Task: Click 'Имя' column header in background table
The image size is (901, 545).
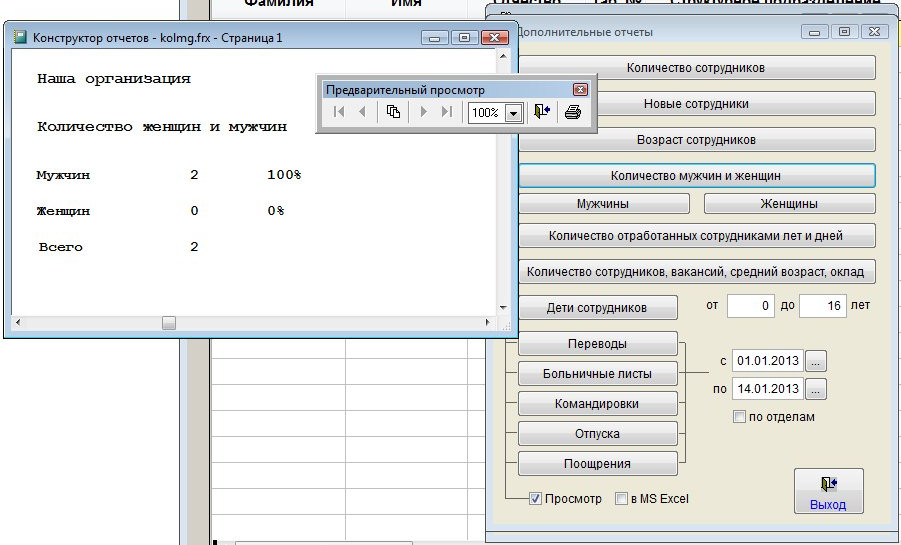Action: [406, 3]
